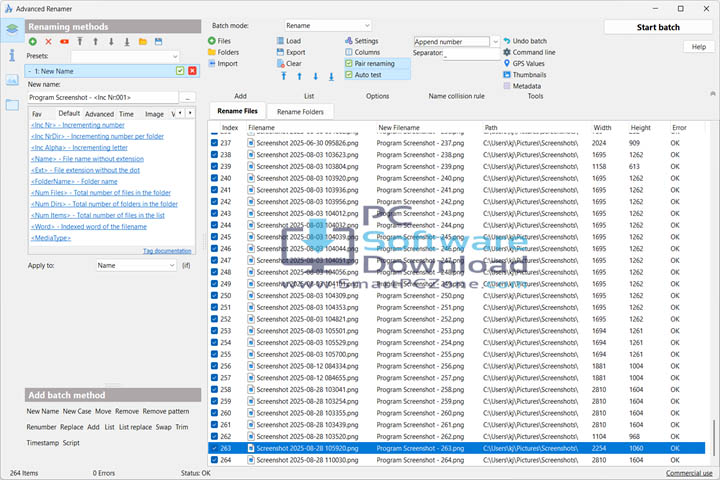720x480 pixels.
Task: Collapse the 1: New Name method
Action: coord(30,71)
